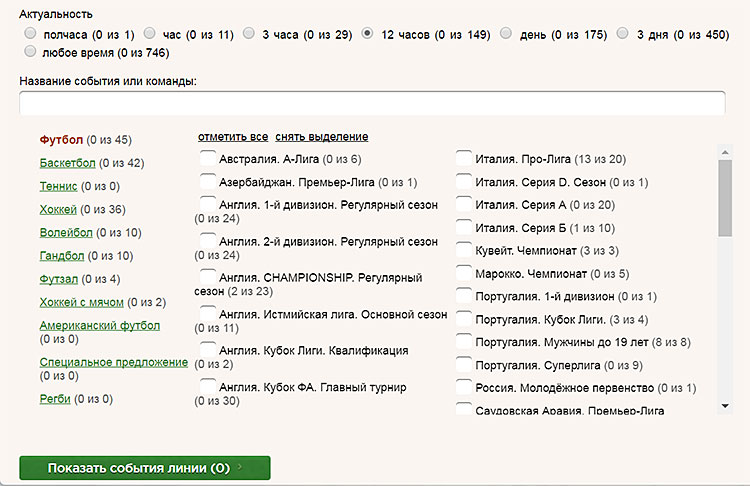Enable the Италия Серия А checkbox
750x486 pixels.
pos(464,205)
